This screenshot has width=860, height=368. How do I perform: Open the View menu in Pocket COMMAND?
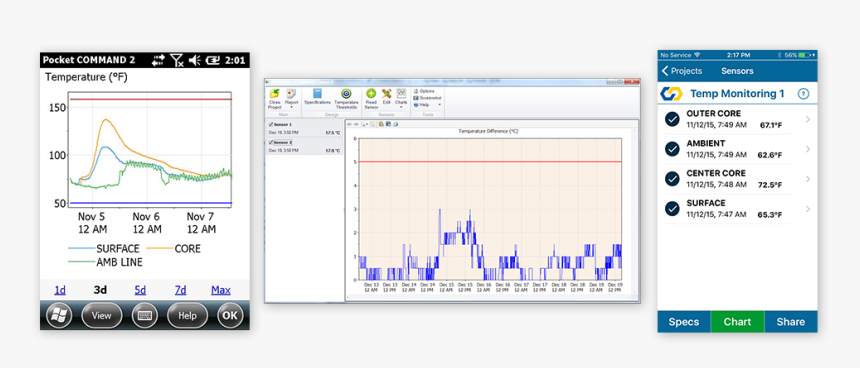click(x=101, y=316)
